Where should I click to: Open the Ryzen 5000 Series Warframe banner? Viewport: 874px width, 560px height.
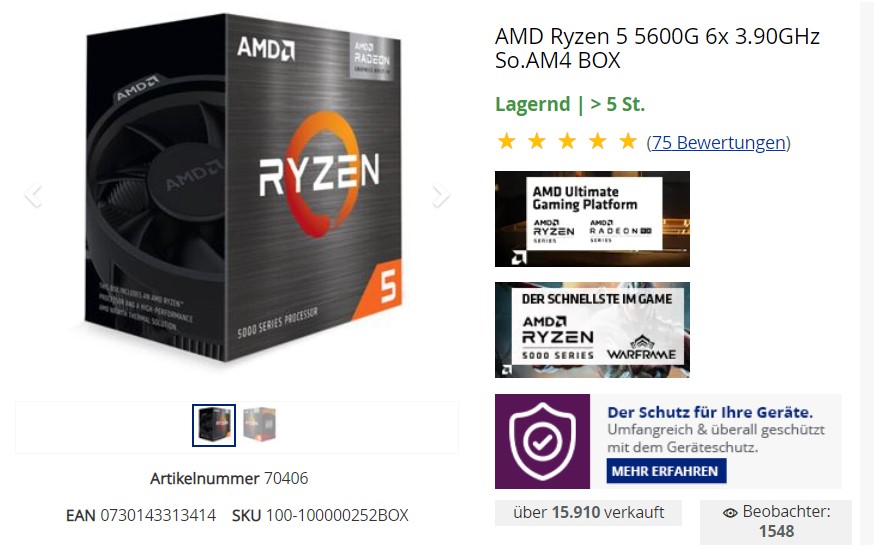pos(592,330)
